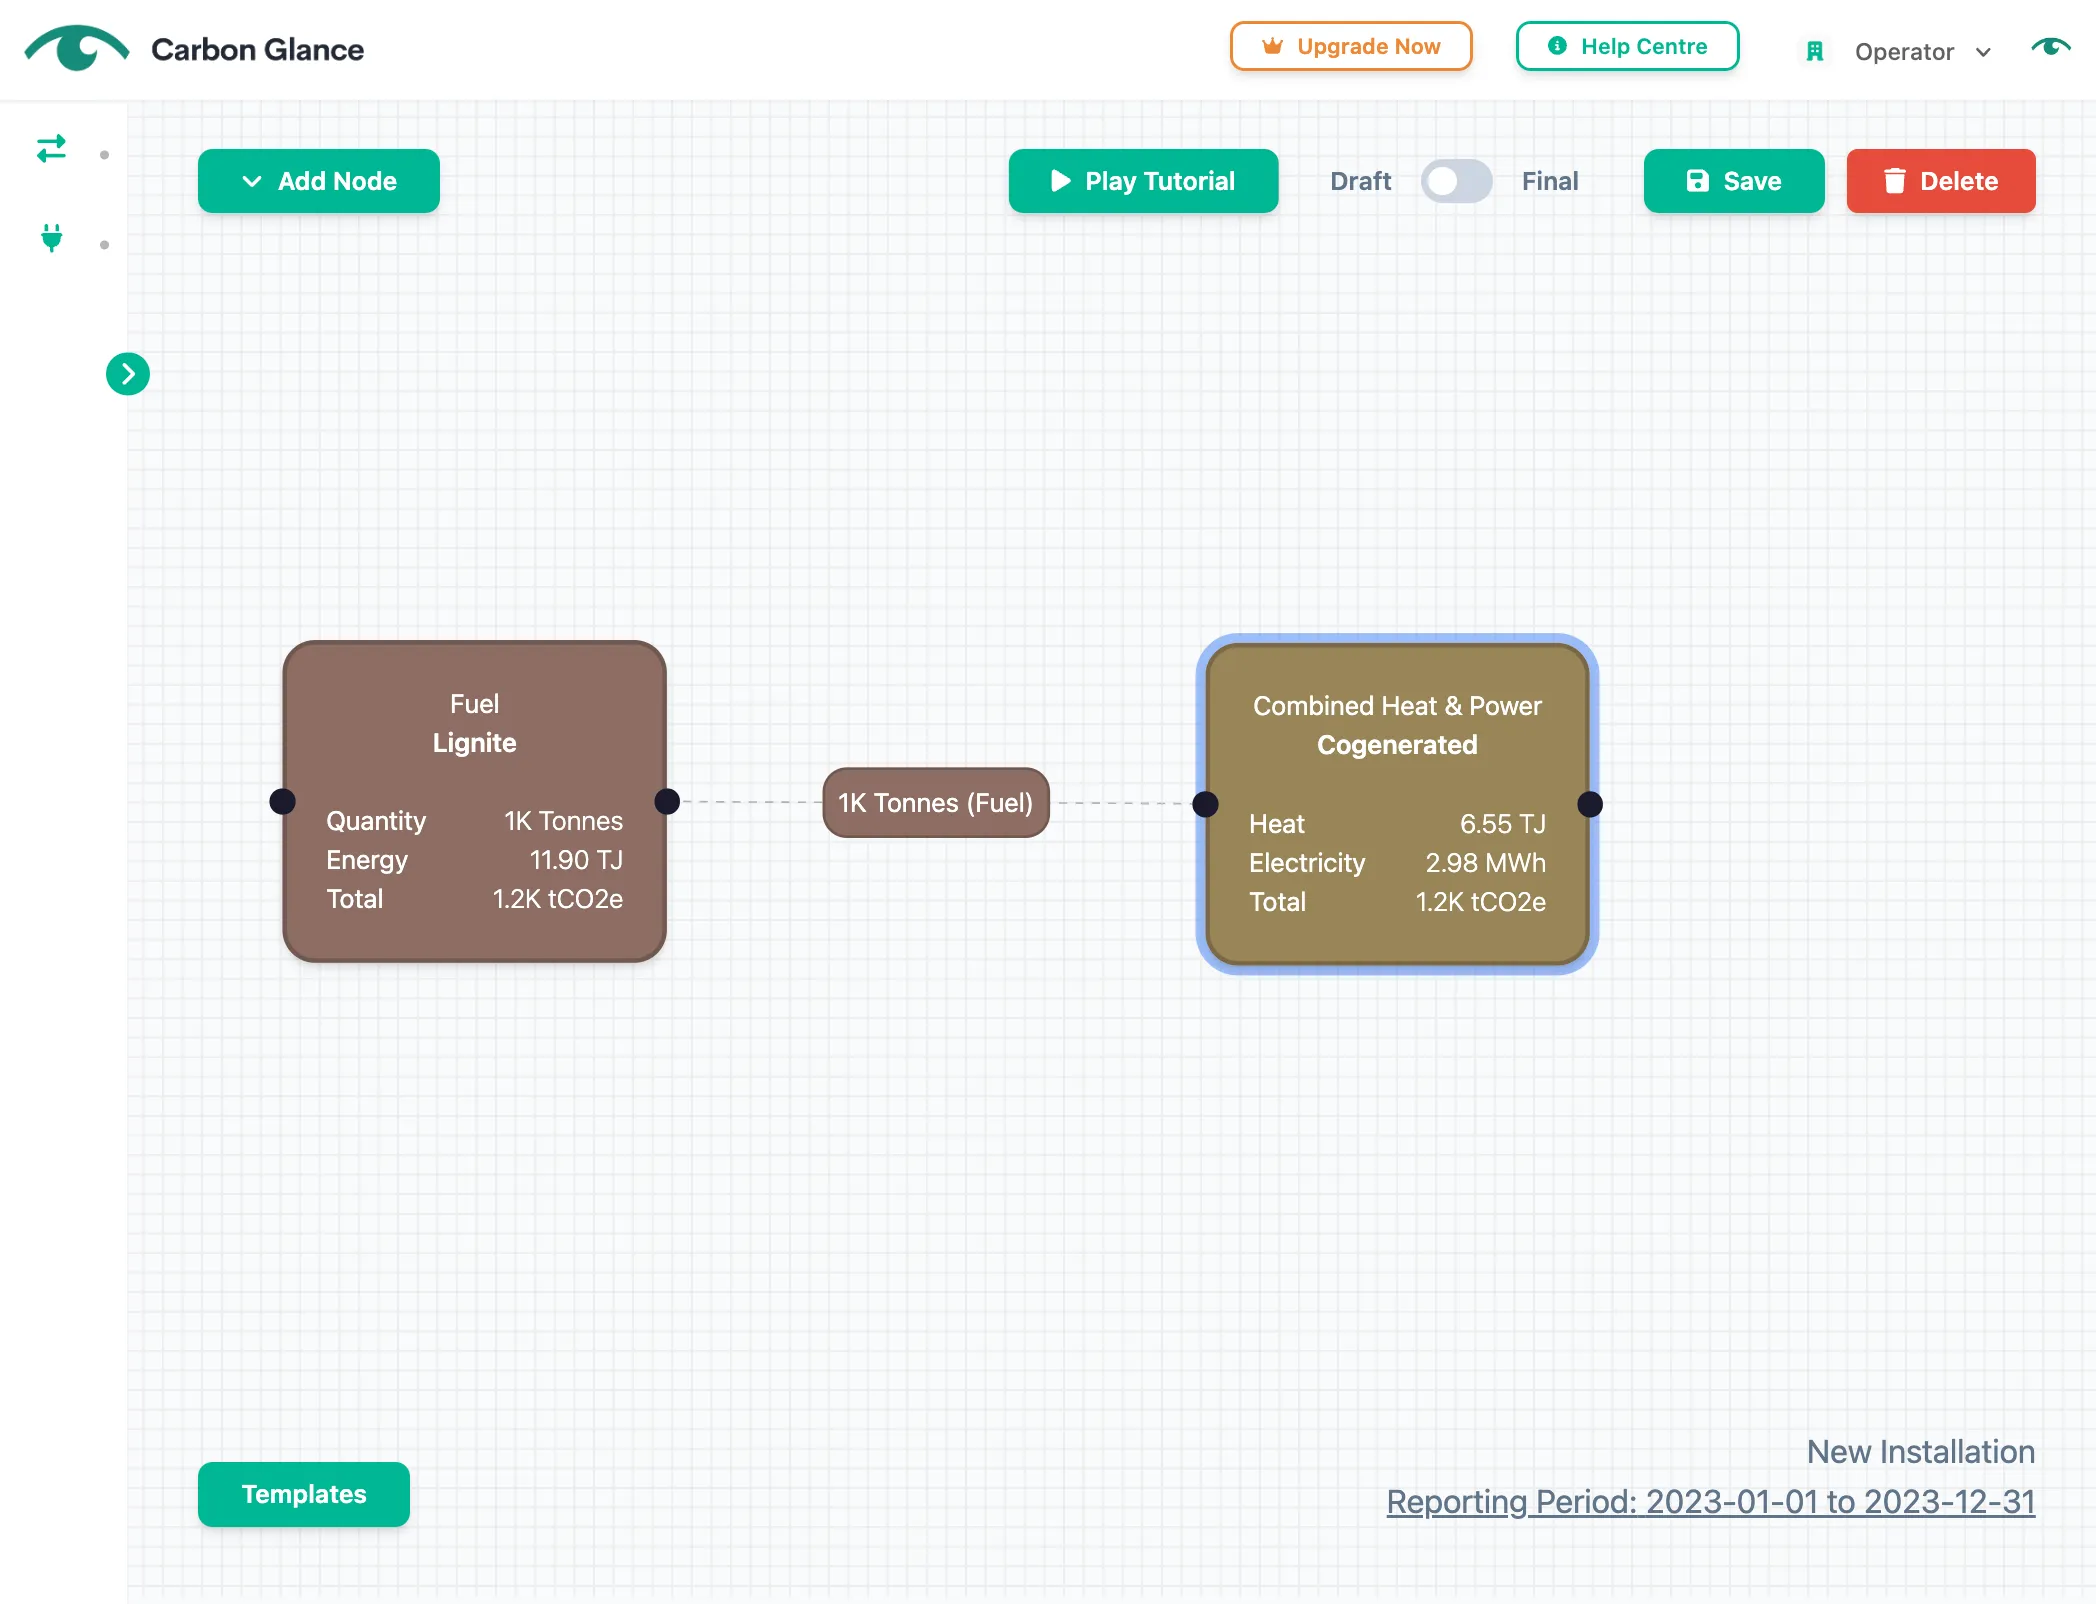Screen dimensions: 2096x1604
Task: Click the Lignite node's right connector handle
Action: pos(667,801)
